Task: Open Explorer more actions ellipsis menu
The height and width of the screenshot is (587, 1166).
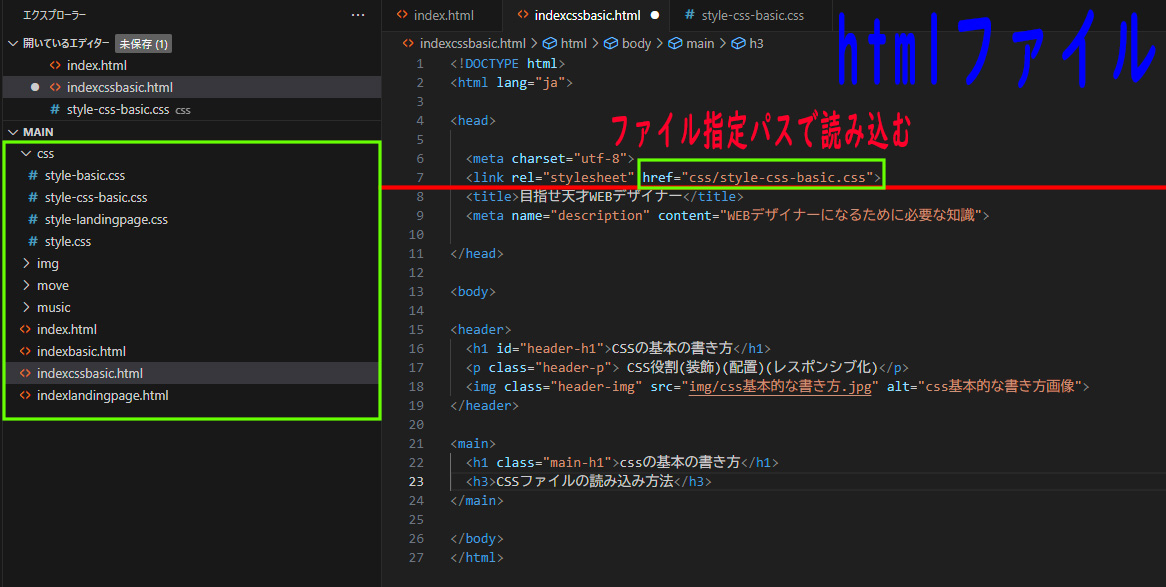Action: (358, 15)
